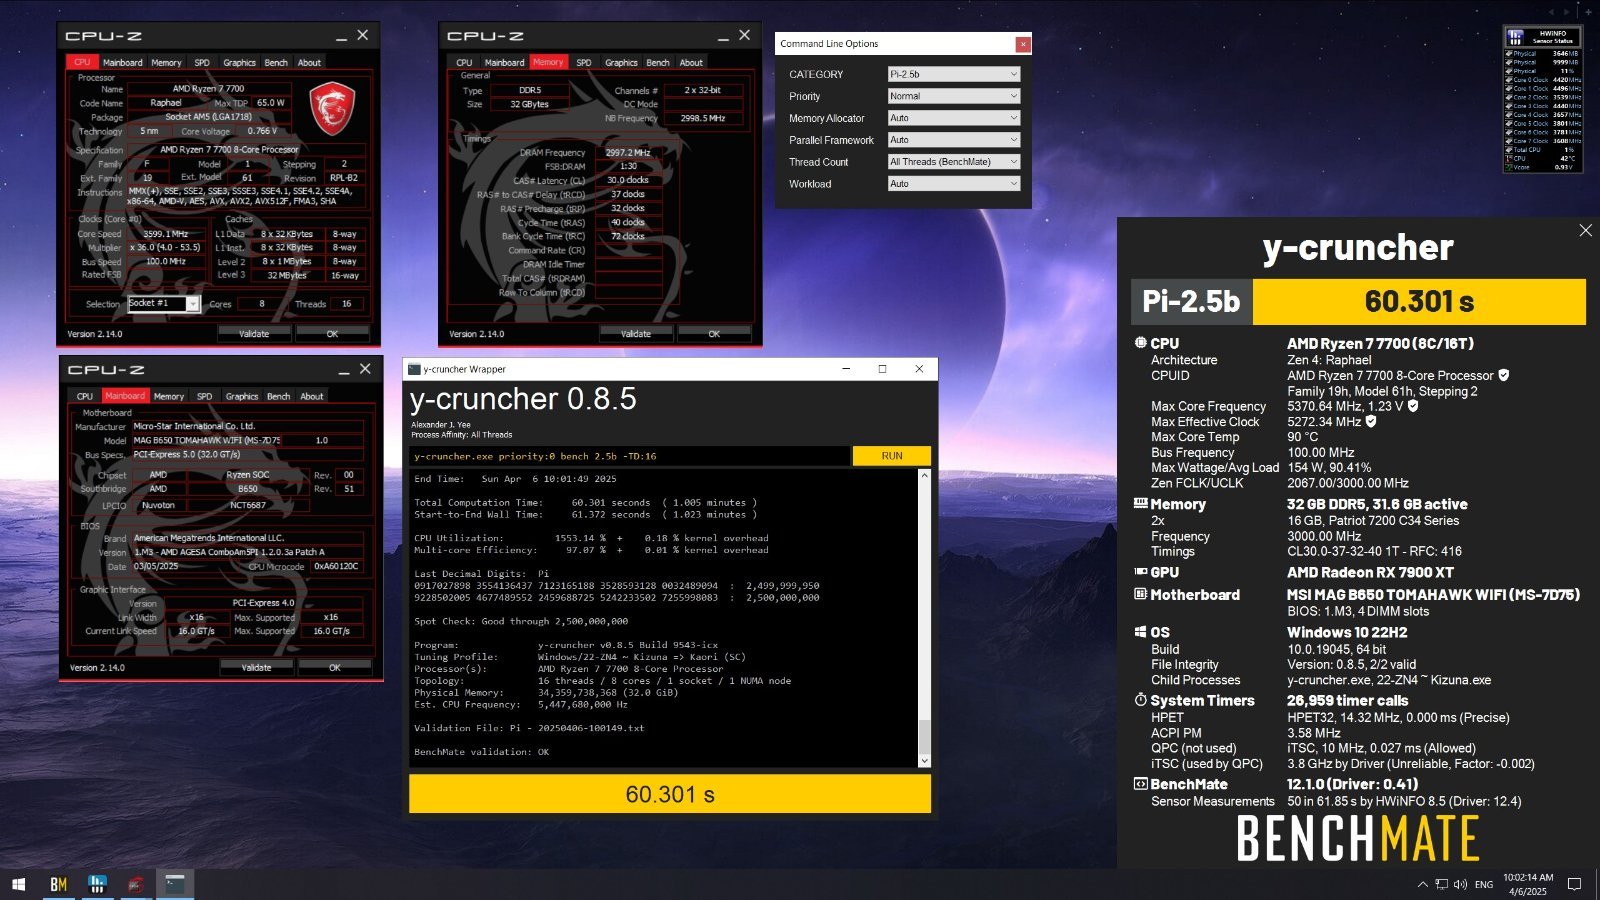Click the GPU section icon in BenchMate panel
This screenshot has width=1600, height=900.
[1140, 572]
